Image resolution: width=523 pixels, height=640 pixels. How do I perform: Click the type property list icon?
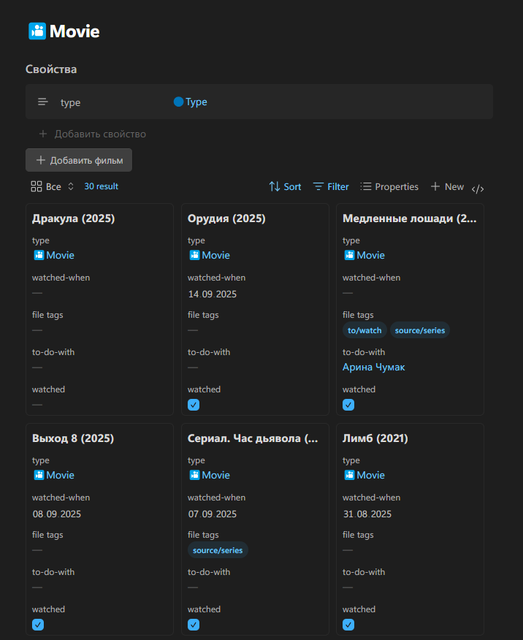43,102
